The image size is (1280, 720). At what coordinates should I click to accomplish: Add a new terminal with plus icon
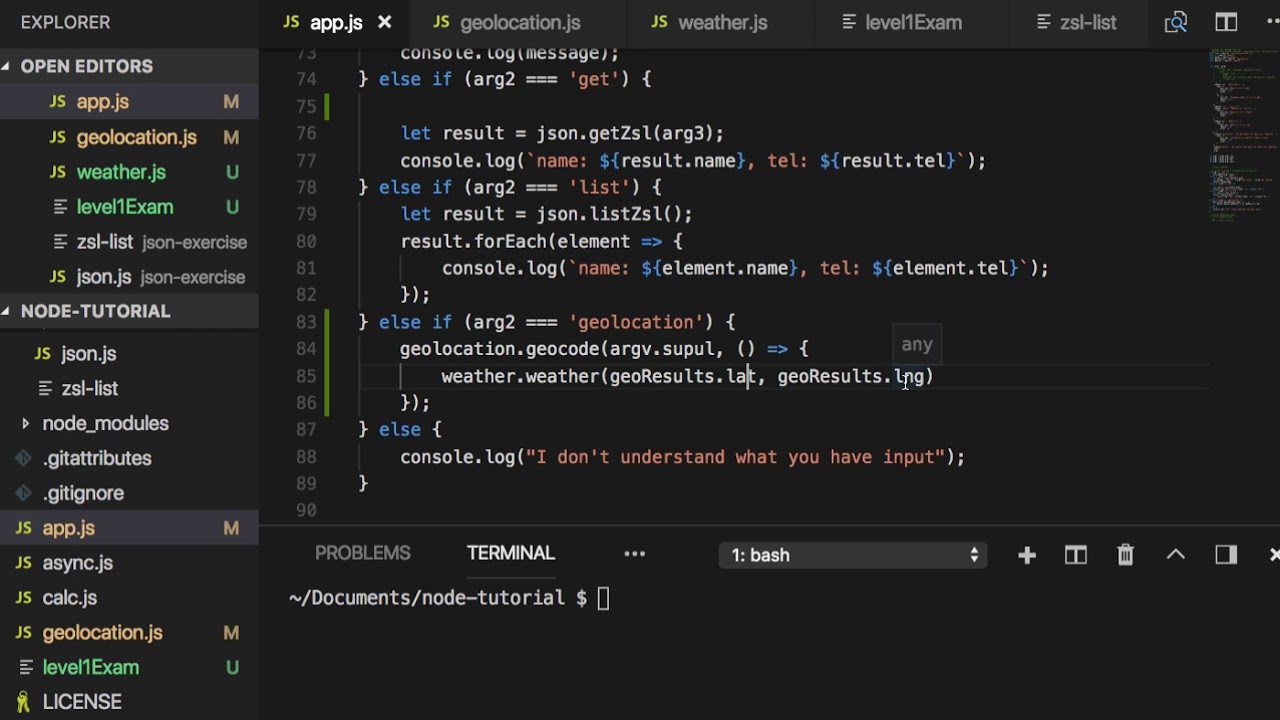[x=1027, y=555]
